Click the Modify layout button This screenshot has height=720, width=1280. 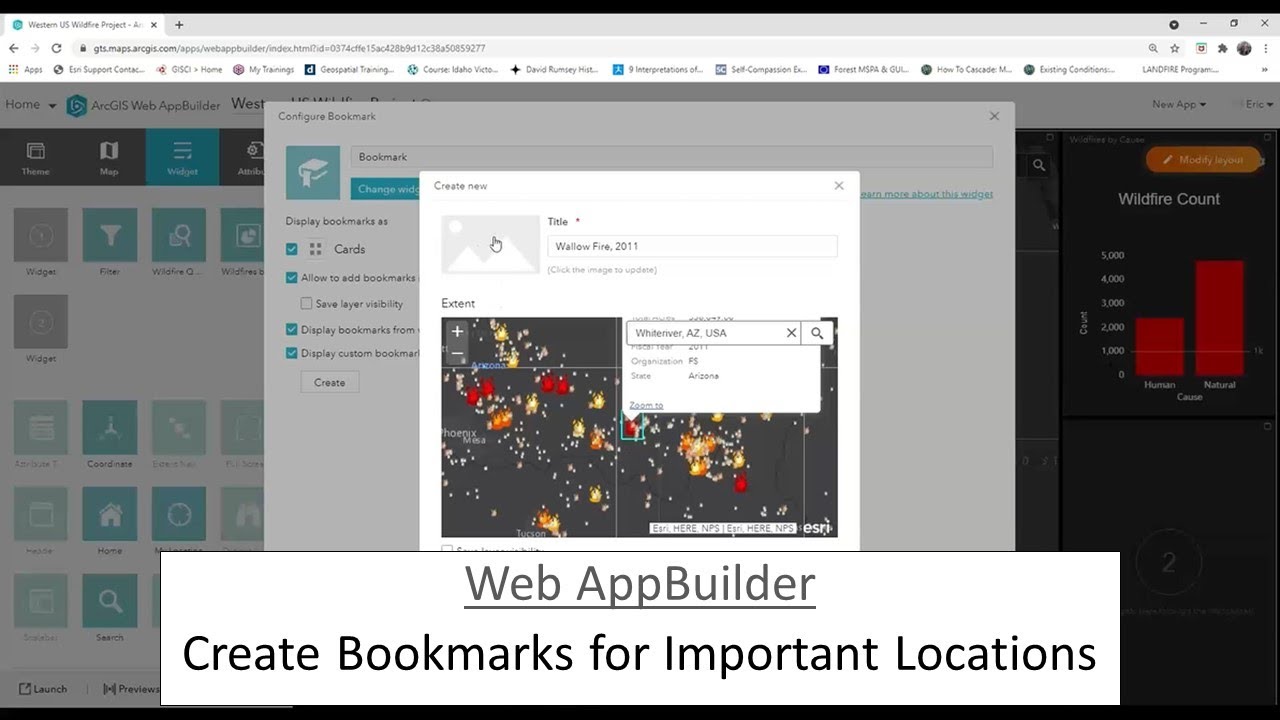coord(1203,160)
